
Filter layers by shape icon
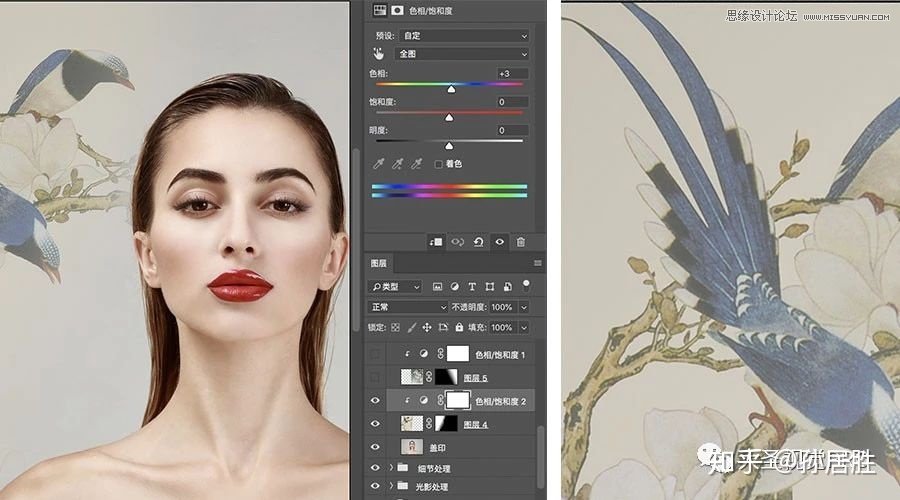coord(490,286)
